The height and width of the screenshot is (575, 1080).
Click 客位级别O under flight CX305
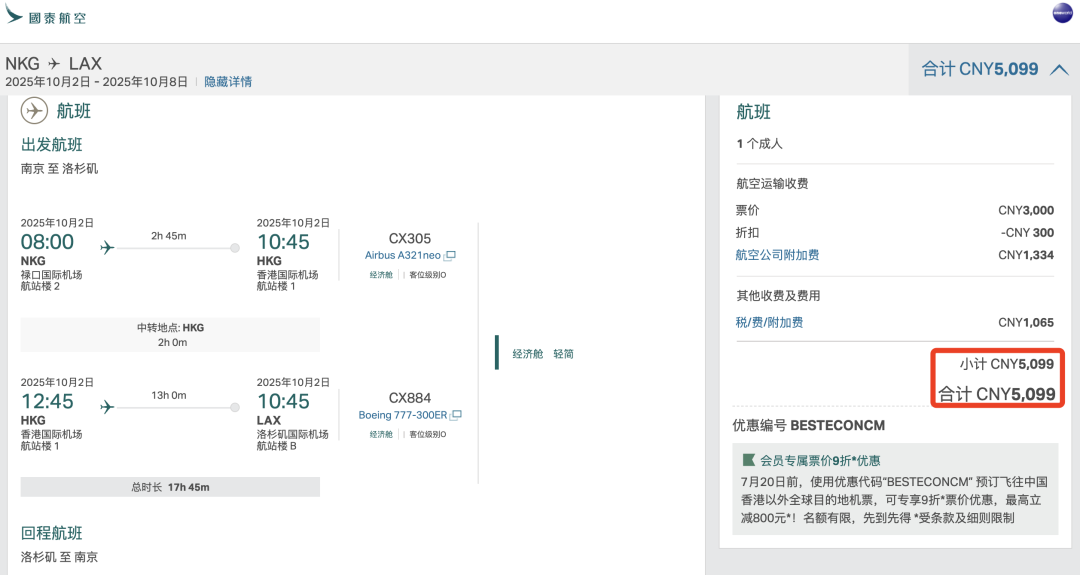[428, 275]
